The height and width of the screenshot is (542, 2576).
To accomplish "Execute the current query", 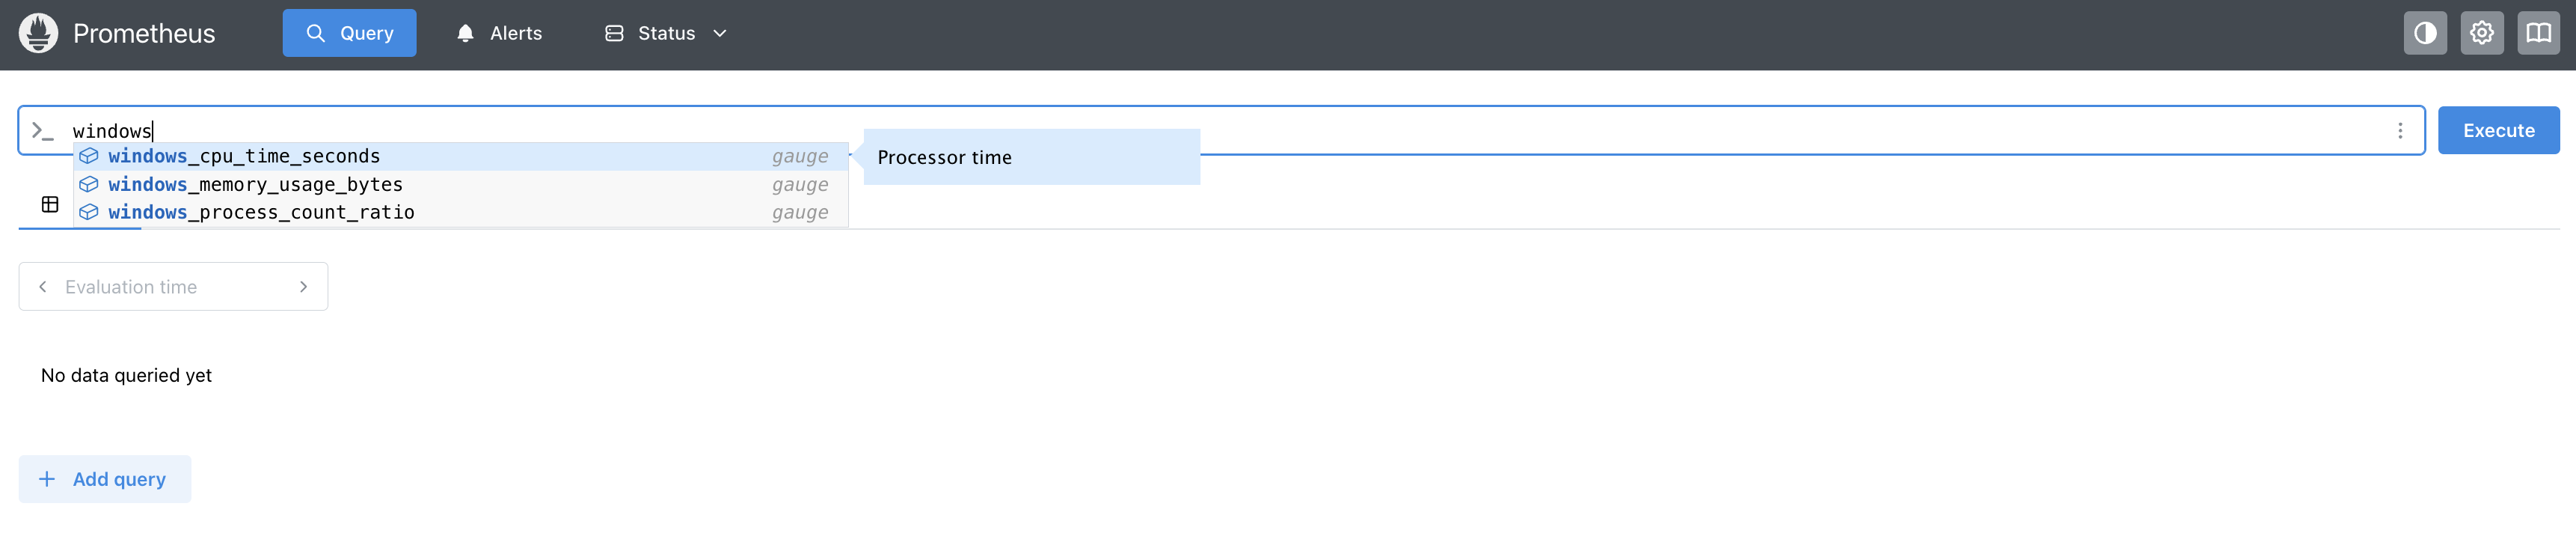I will (2499, 130).
